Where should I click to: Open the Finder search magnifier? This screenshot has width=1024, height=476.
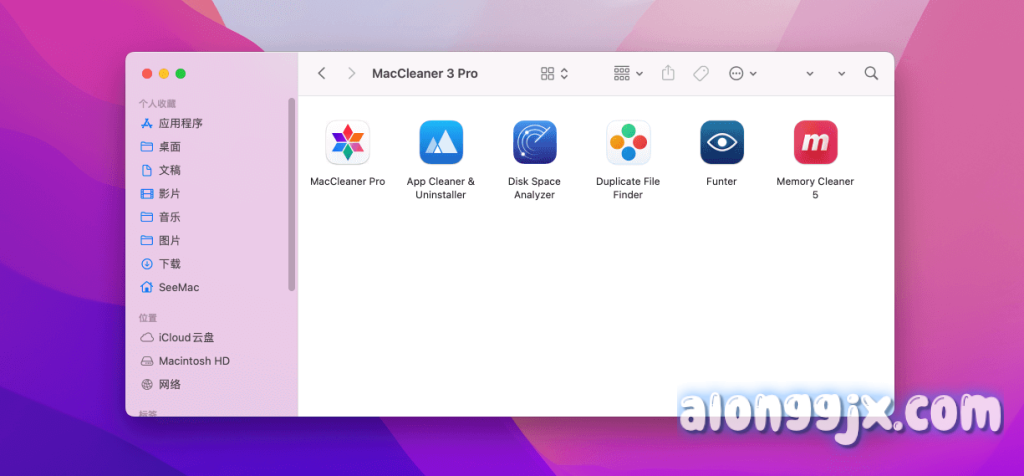coord(871,74)
